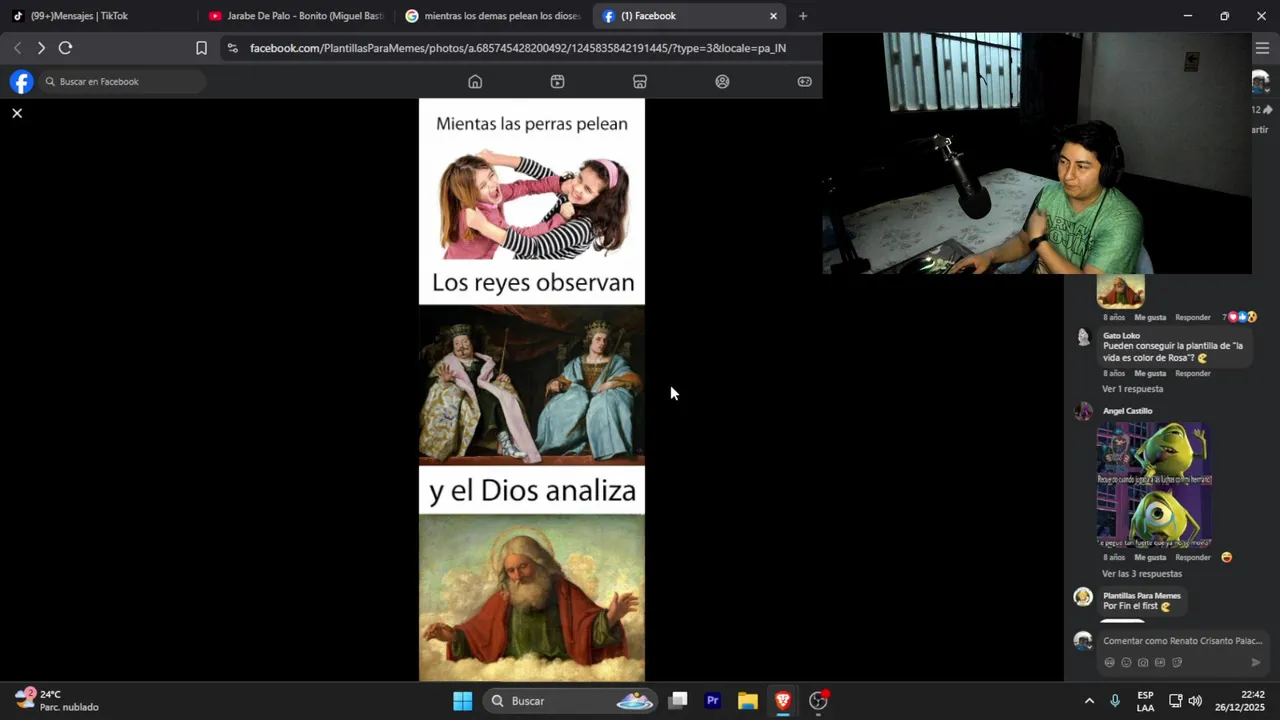Open a new browser tab

click(x=803, y=16)
